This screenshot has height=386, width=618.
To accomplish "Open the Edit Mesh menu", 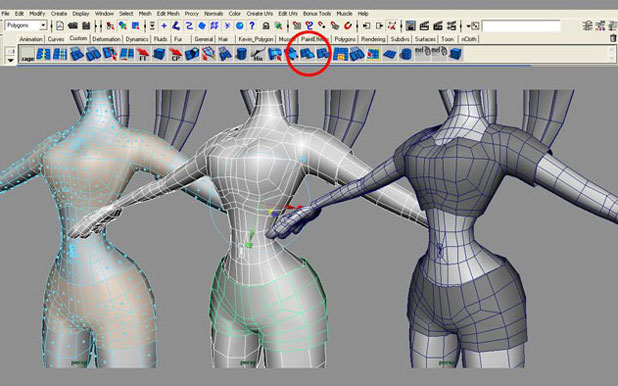I will point(168,13).
